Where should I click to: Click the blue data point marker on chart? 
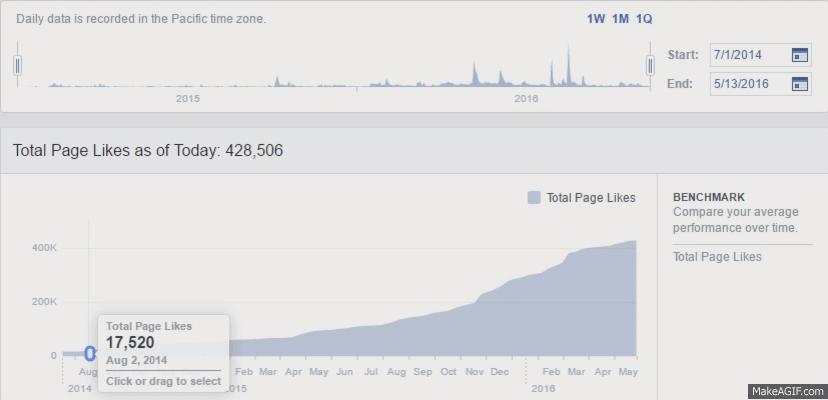[x=90, y=353]
